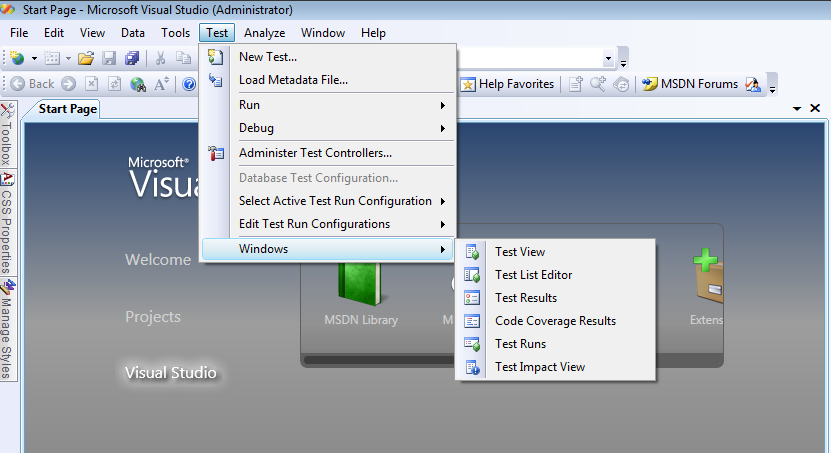Viewport: 831px width, 453px height.
Task: Click the Save floppy disk icon
Action: pos(109,58)
